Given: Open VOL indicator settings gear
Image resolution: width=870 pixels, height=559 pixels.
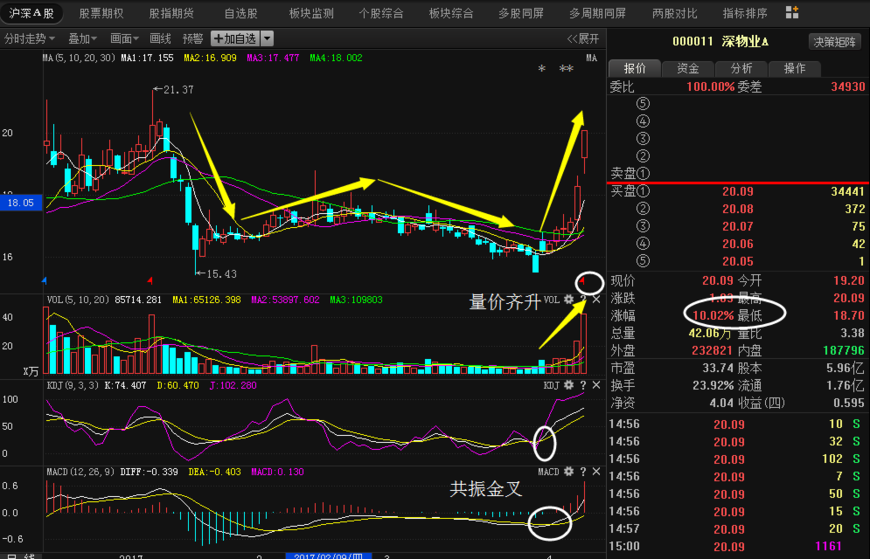Looking at the screenshot, I should pyautogui.click(x=569, y=300).
